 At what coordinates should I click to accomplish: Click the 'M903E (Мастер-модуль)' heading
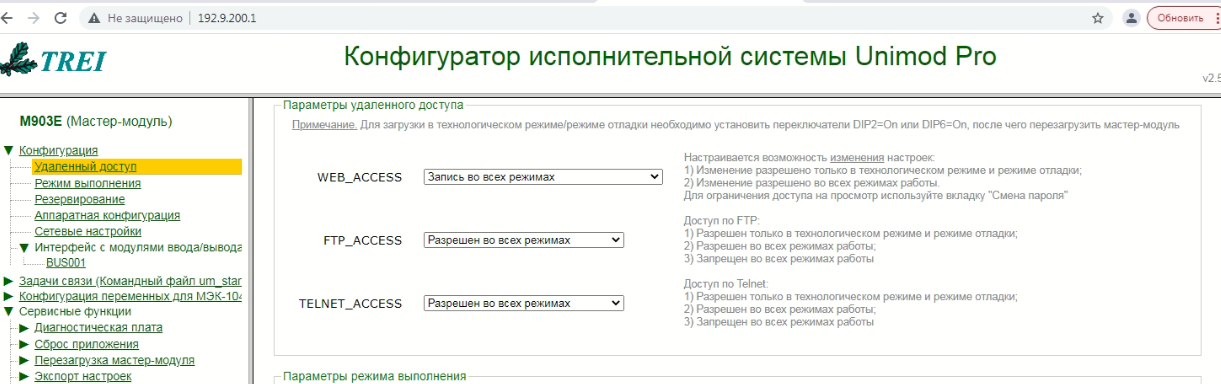pyautogui.click(x=96, y=121)
